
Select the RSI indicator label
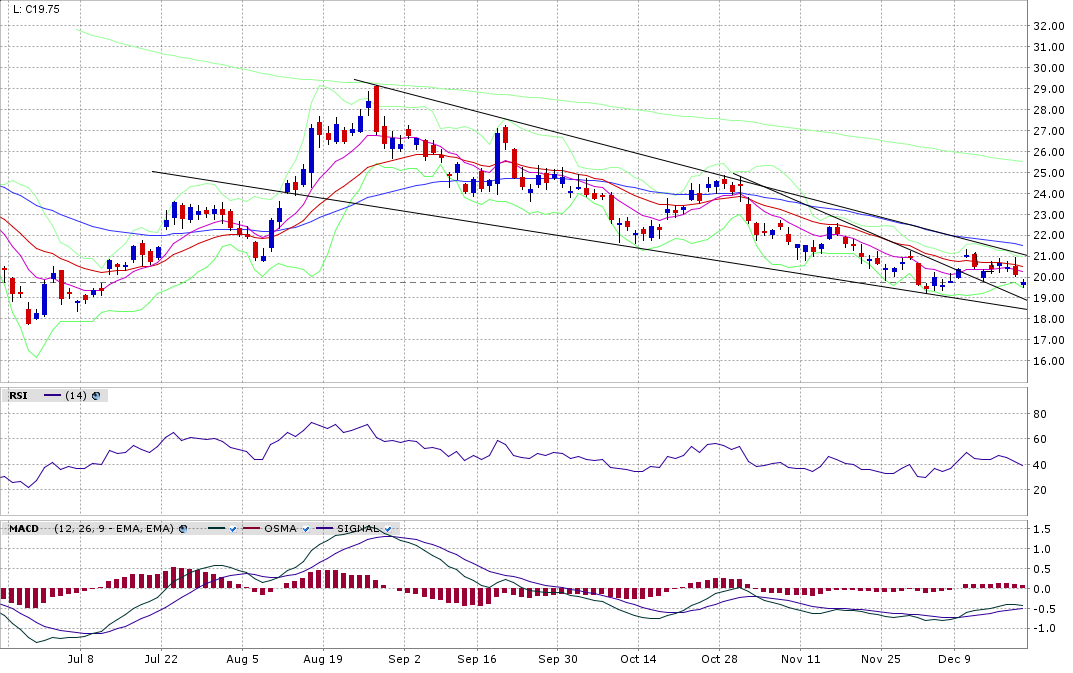click(18, 396)
